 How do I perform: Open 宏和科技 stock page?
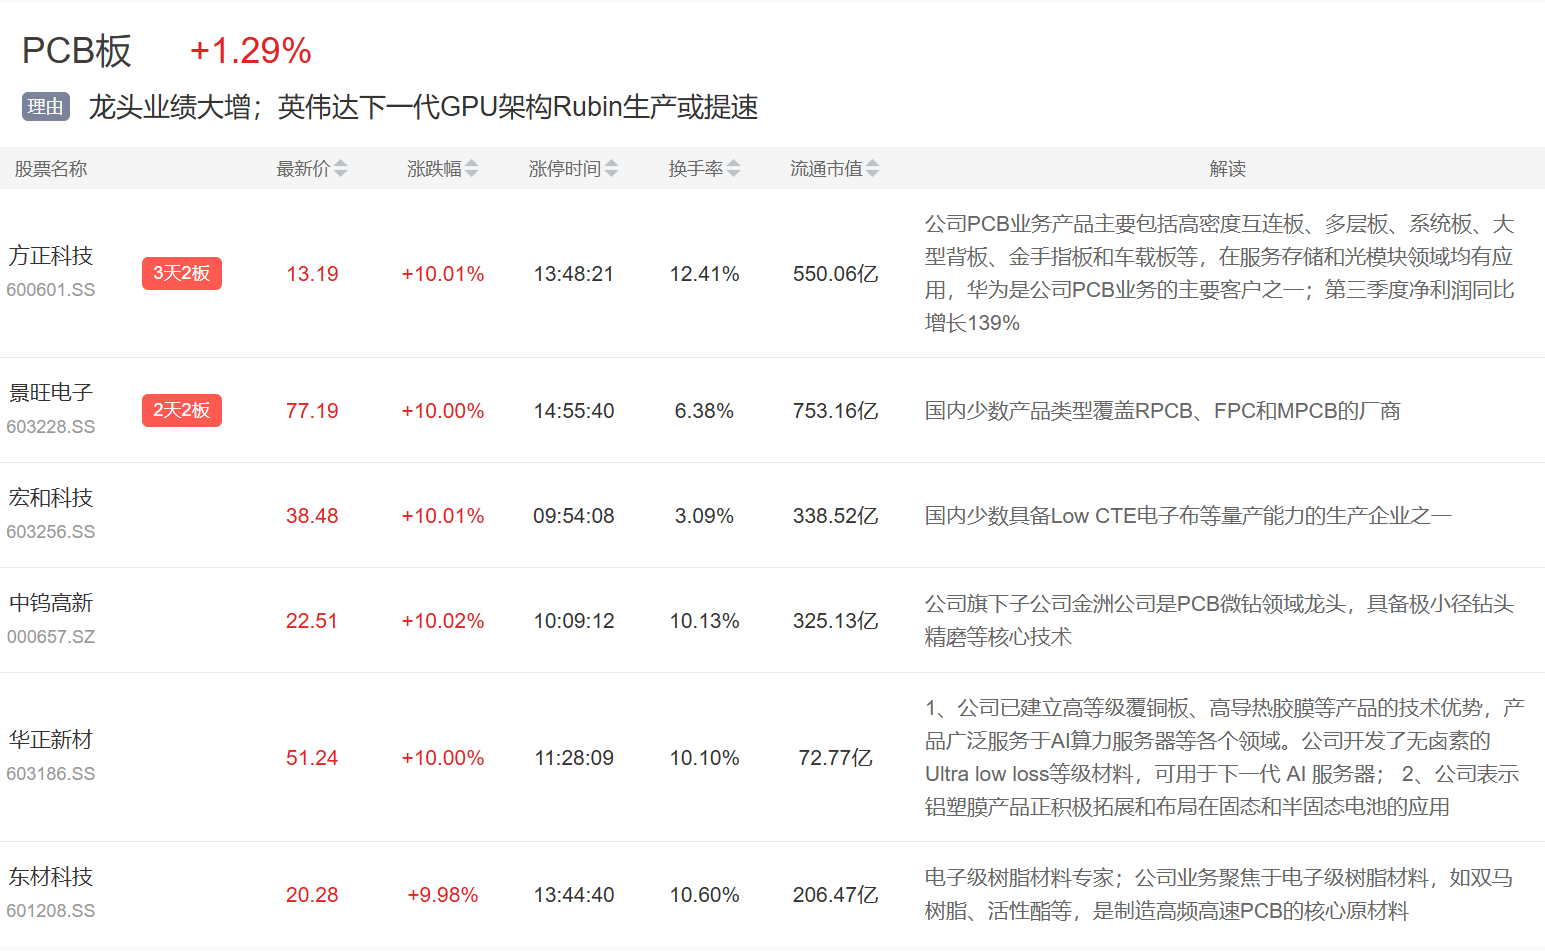pyautogui.click(x=51, y=498)
